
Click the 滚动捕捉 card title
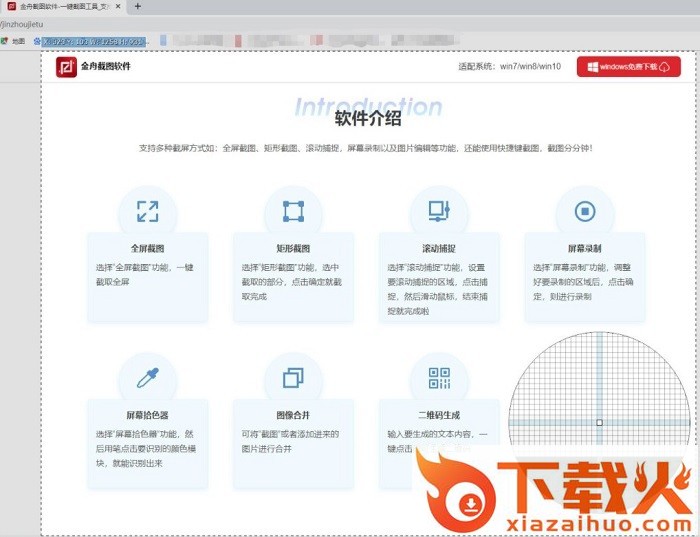click(x=439, y=249)
